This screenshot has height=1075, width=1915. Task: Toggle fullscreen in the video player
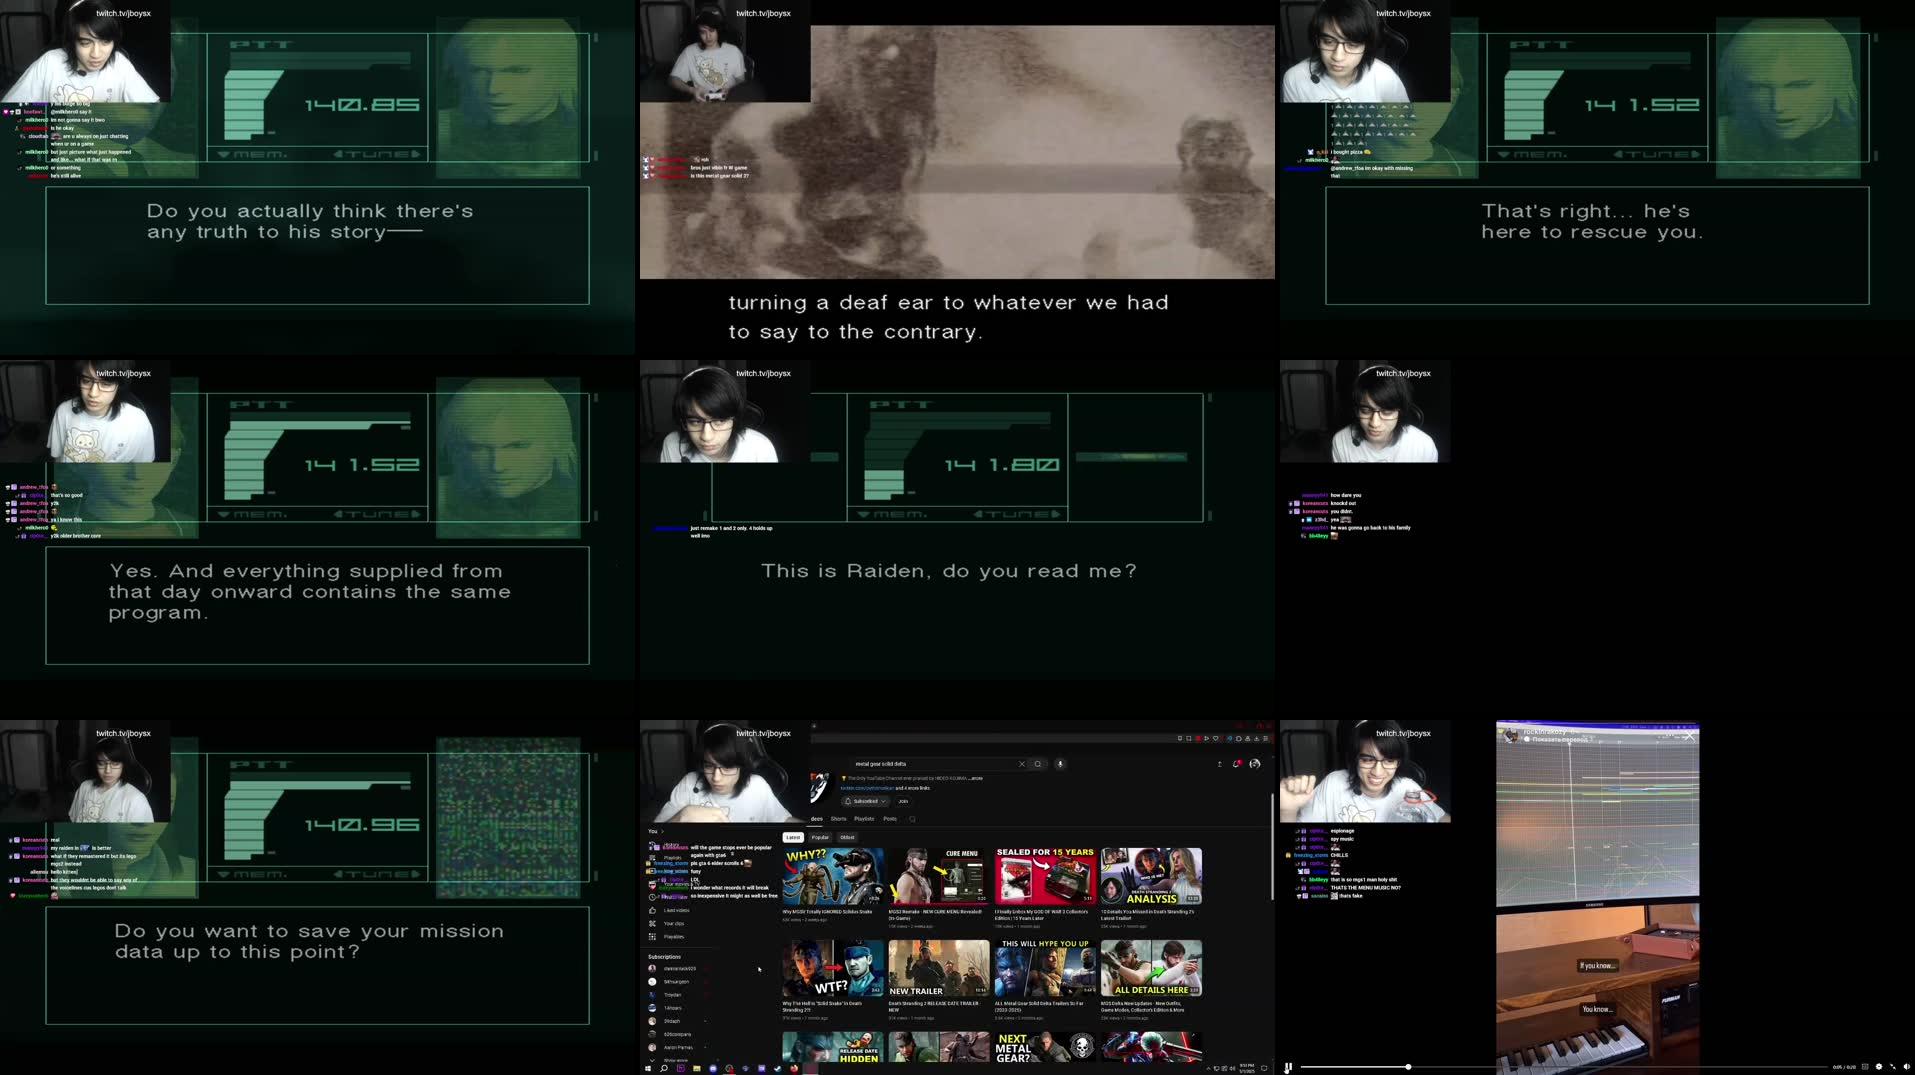[1893, 1067]
